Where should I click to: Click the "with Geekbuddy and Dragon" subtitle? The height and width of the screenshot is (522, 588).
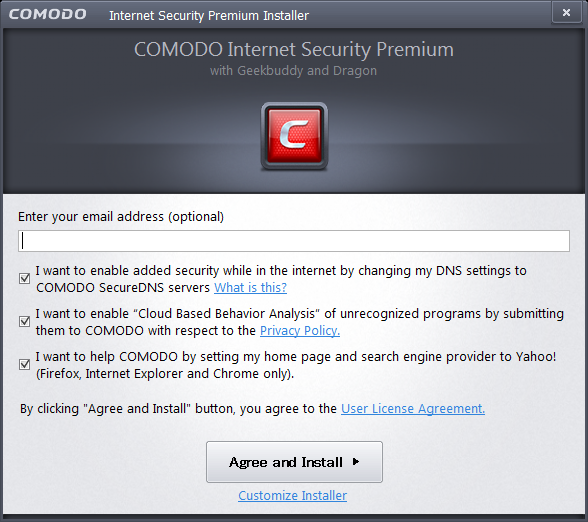click(x=293, y=71)
